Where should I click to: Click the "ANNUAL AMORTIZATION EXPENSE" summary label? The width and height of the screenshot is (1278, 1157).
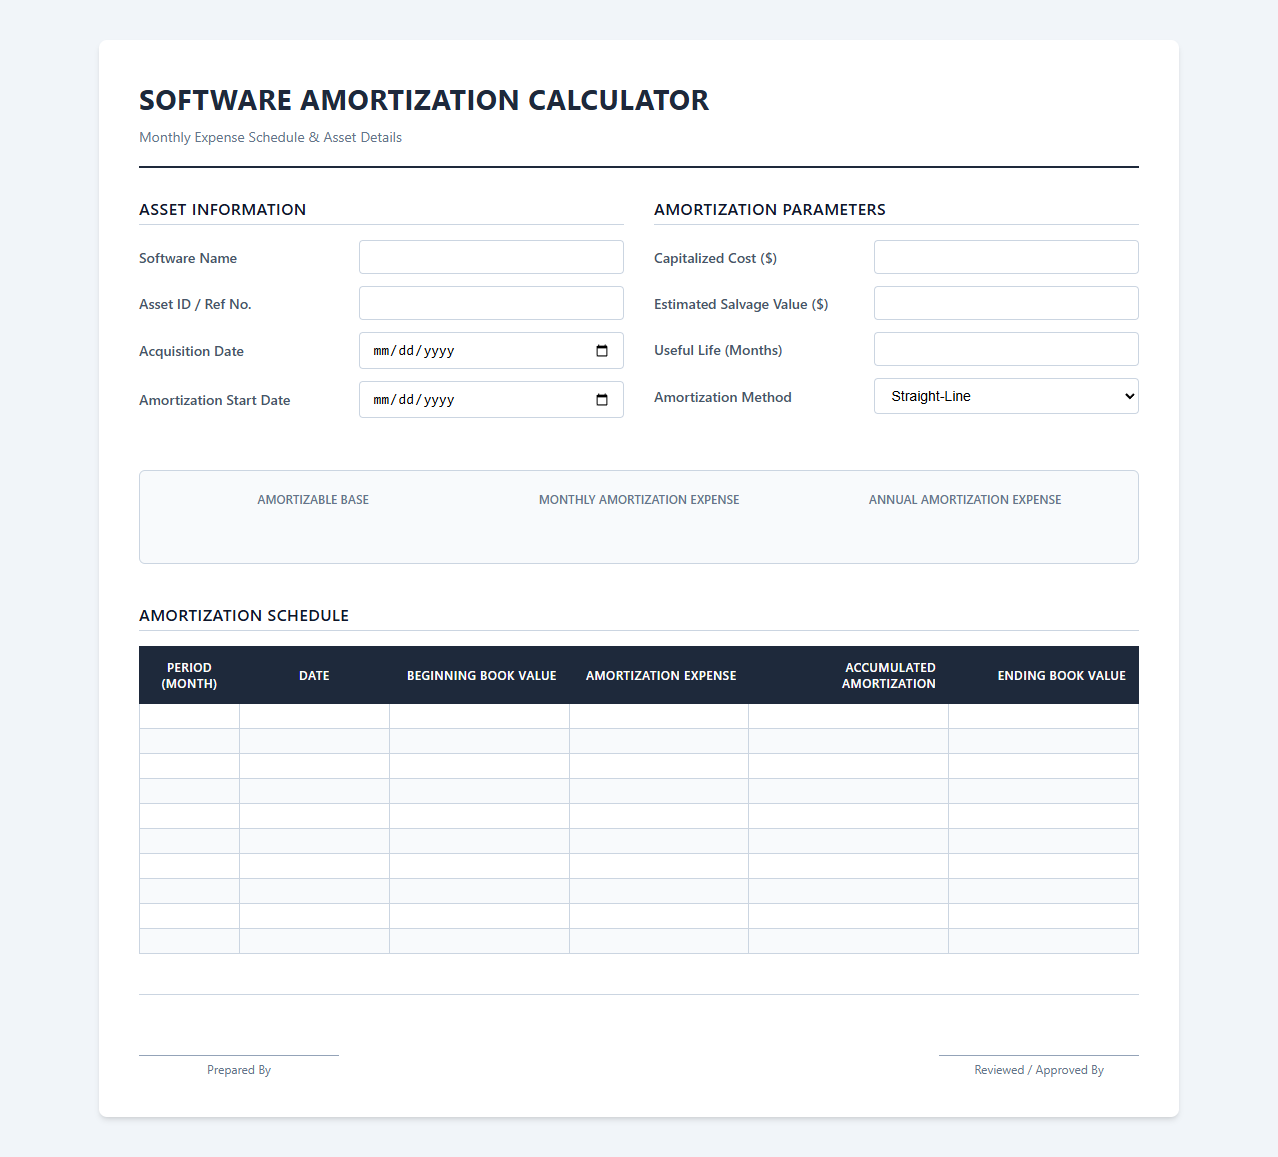(965, 500)
